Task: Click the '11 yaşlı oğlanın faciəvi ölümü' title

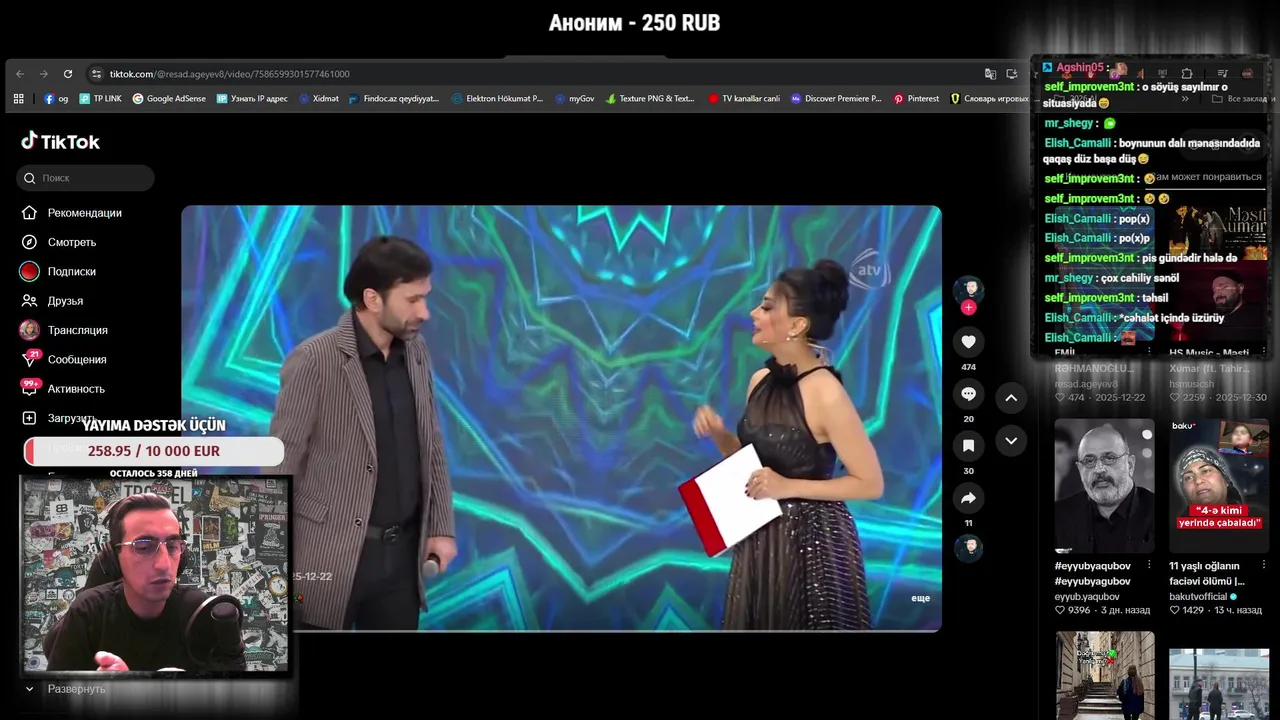Action: tap(1206, 573)
